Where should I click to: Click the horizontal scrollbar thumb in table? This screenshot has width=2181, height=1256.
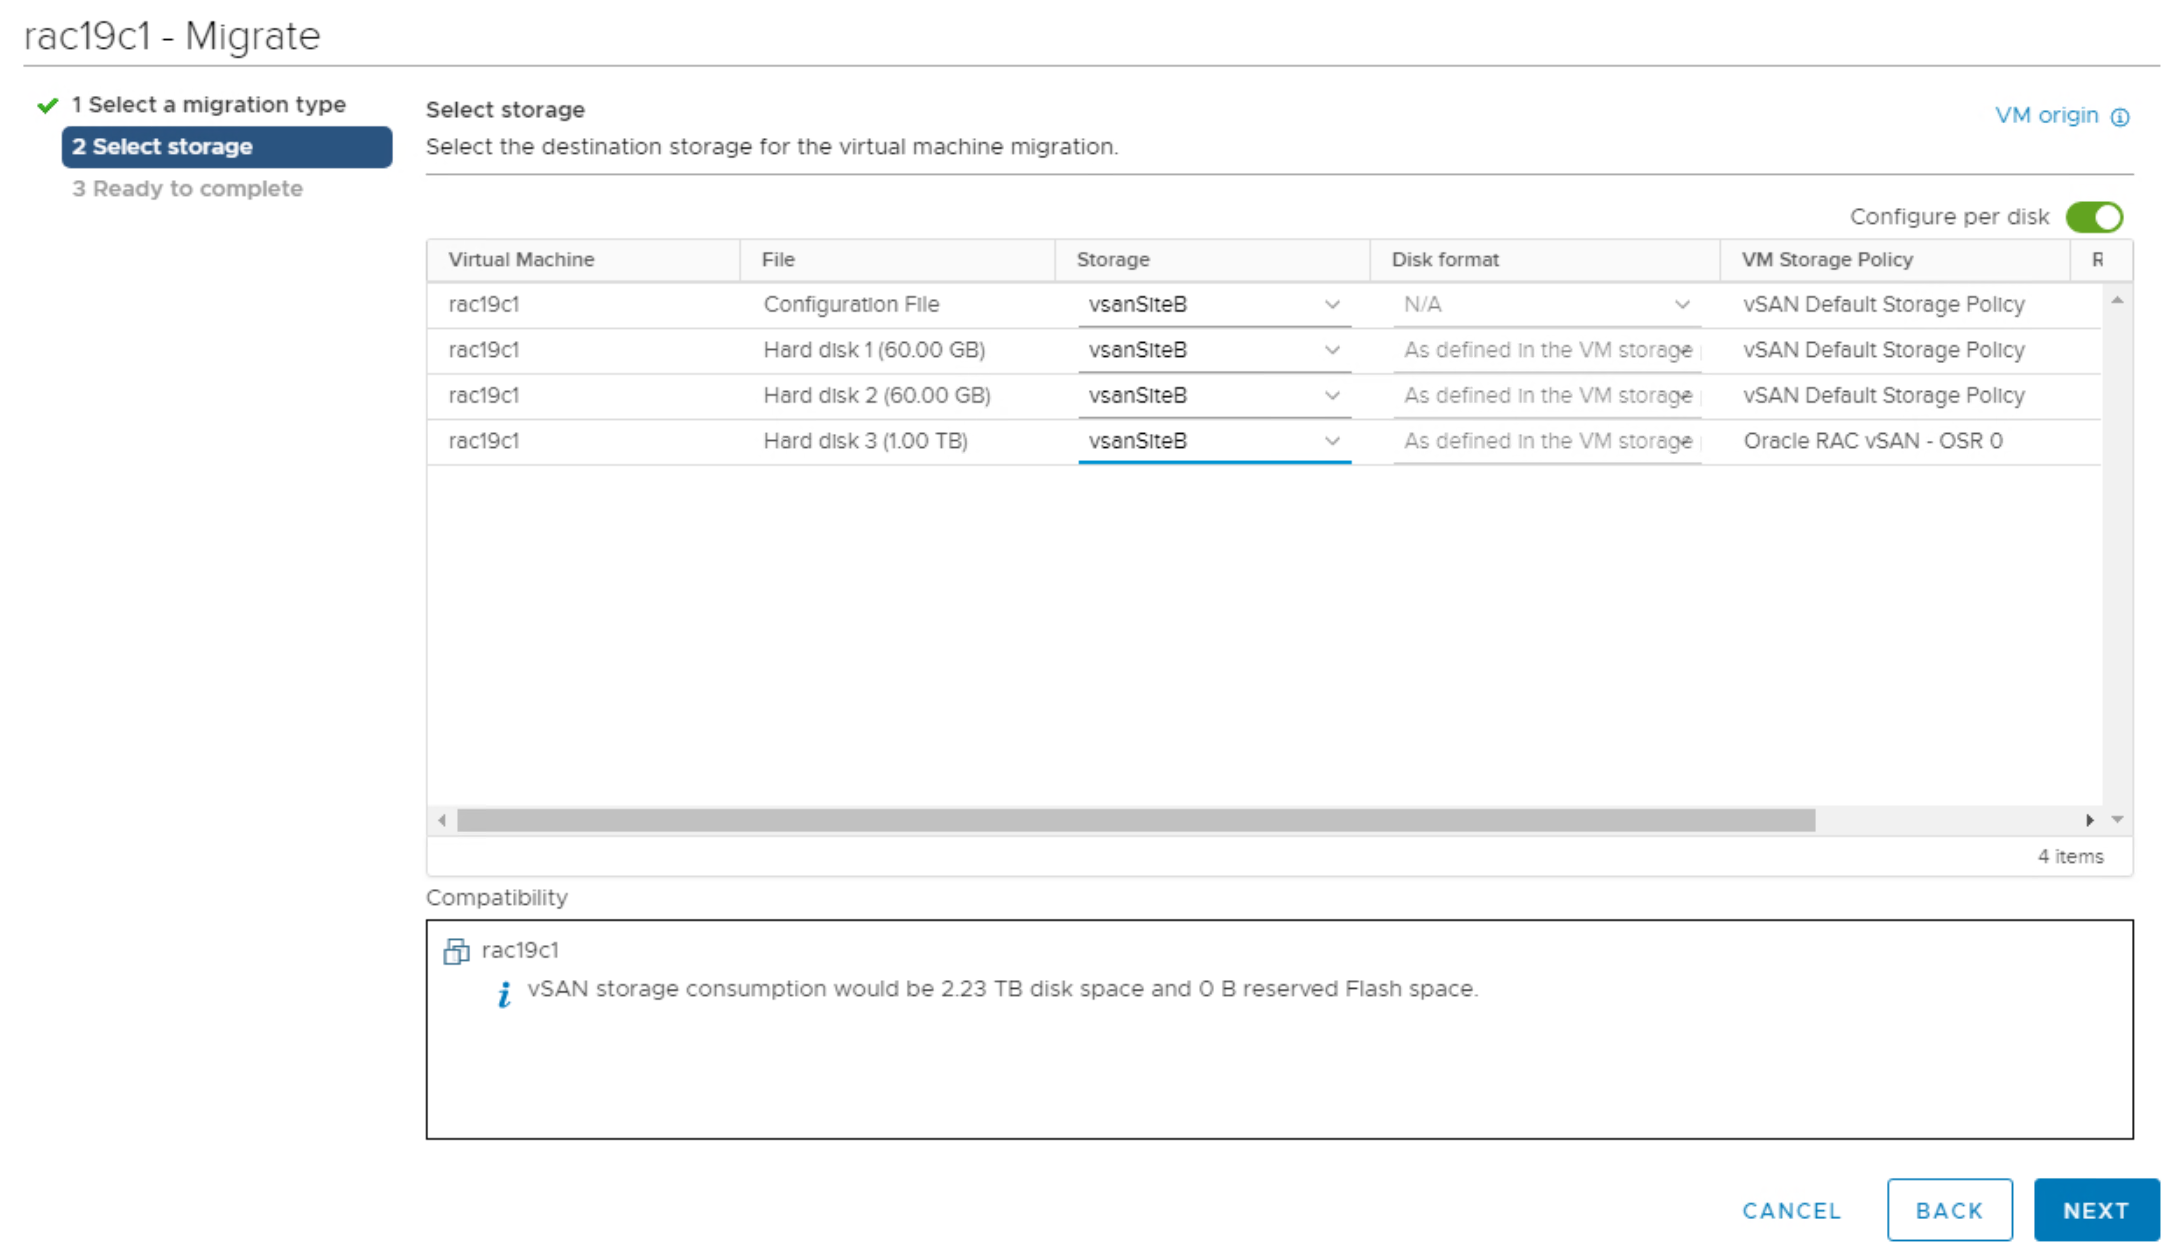(x=1135, y=820)
